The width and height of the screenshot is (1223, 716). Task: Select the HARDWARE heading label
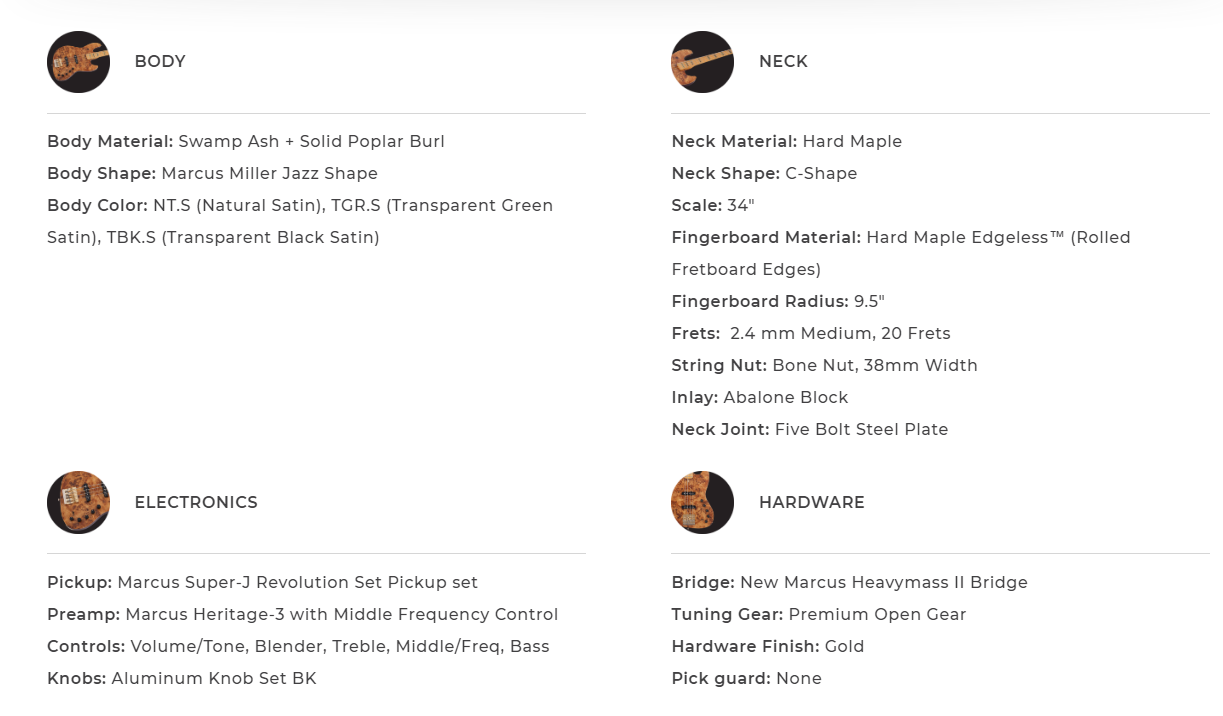[x=811, y=503]
